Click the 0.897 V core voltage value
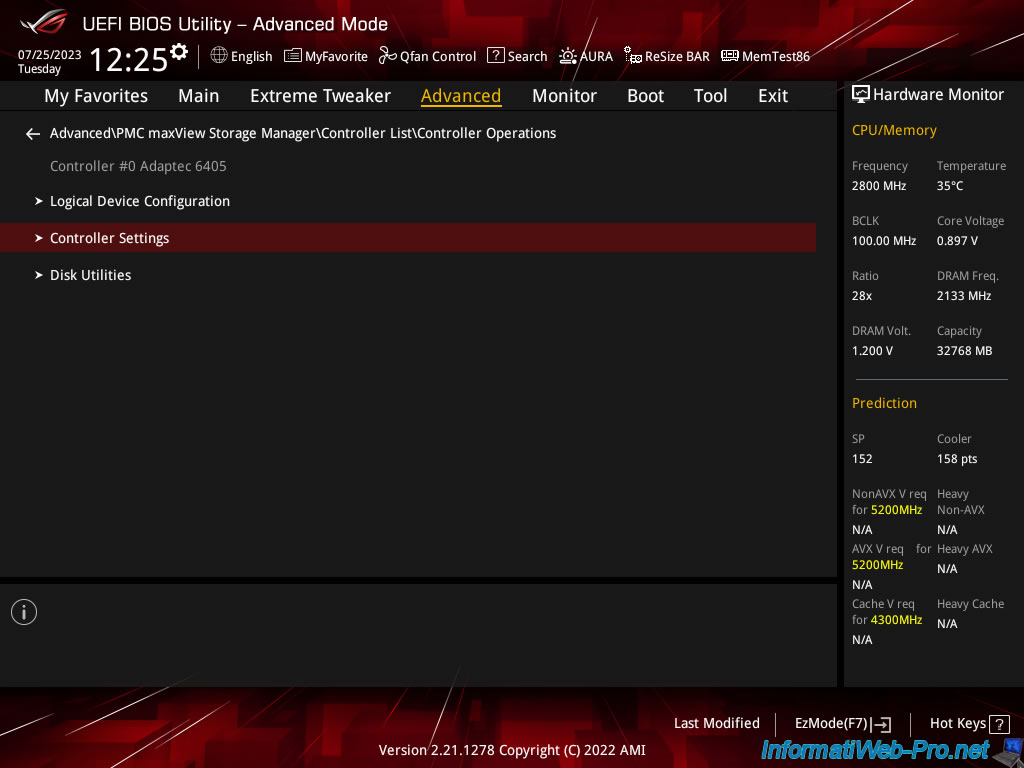 click(x=957, y=241)
